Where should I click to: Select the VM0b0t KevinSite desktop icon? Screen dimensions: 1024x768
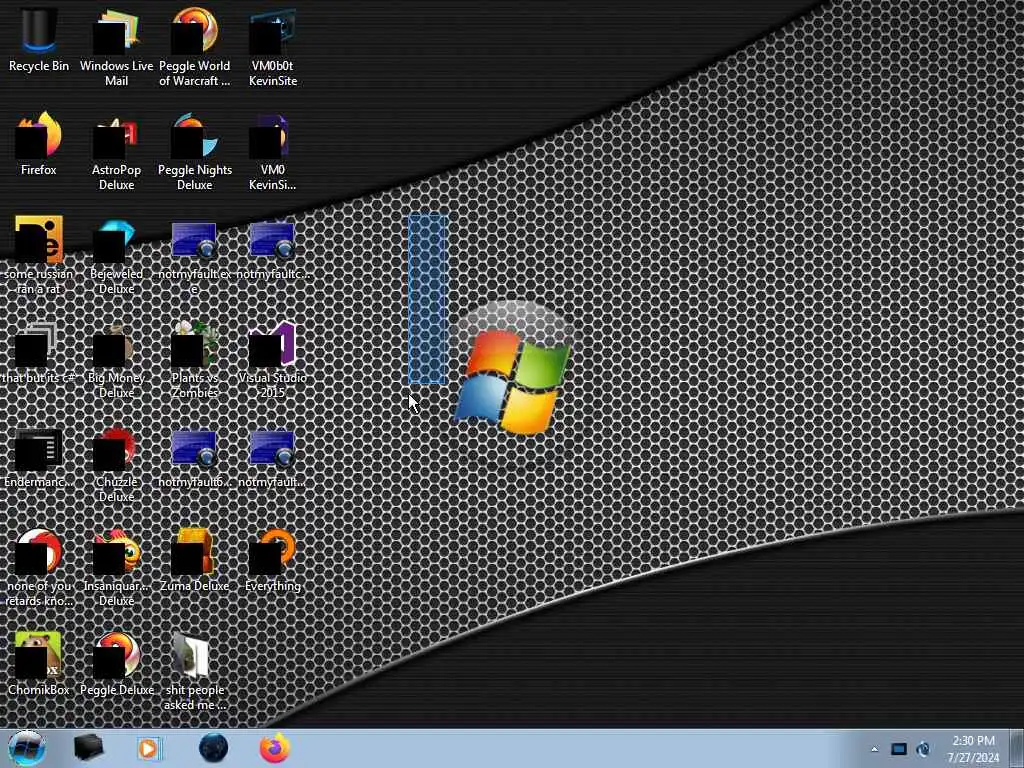pos(273,46)
